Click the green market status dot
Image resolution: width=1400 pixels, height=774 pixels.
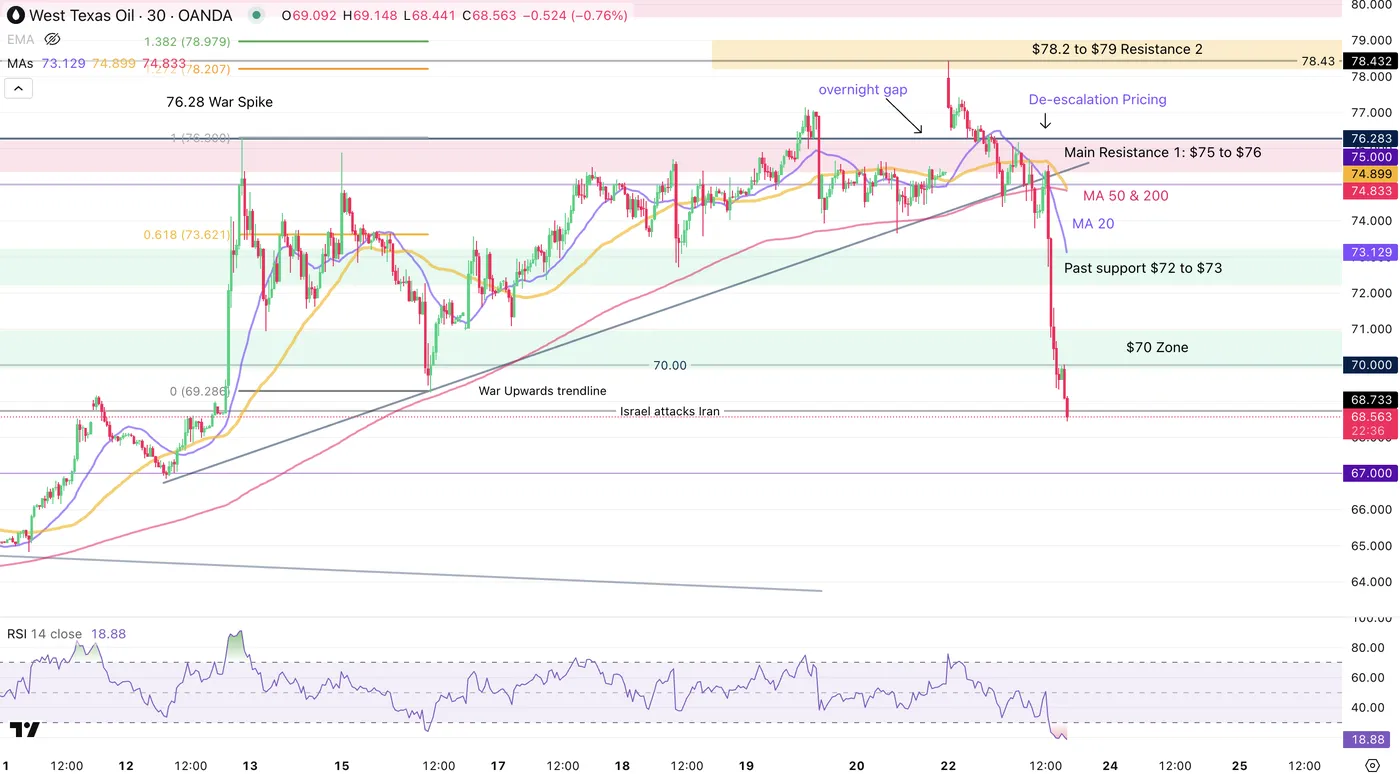coord(258,15)
